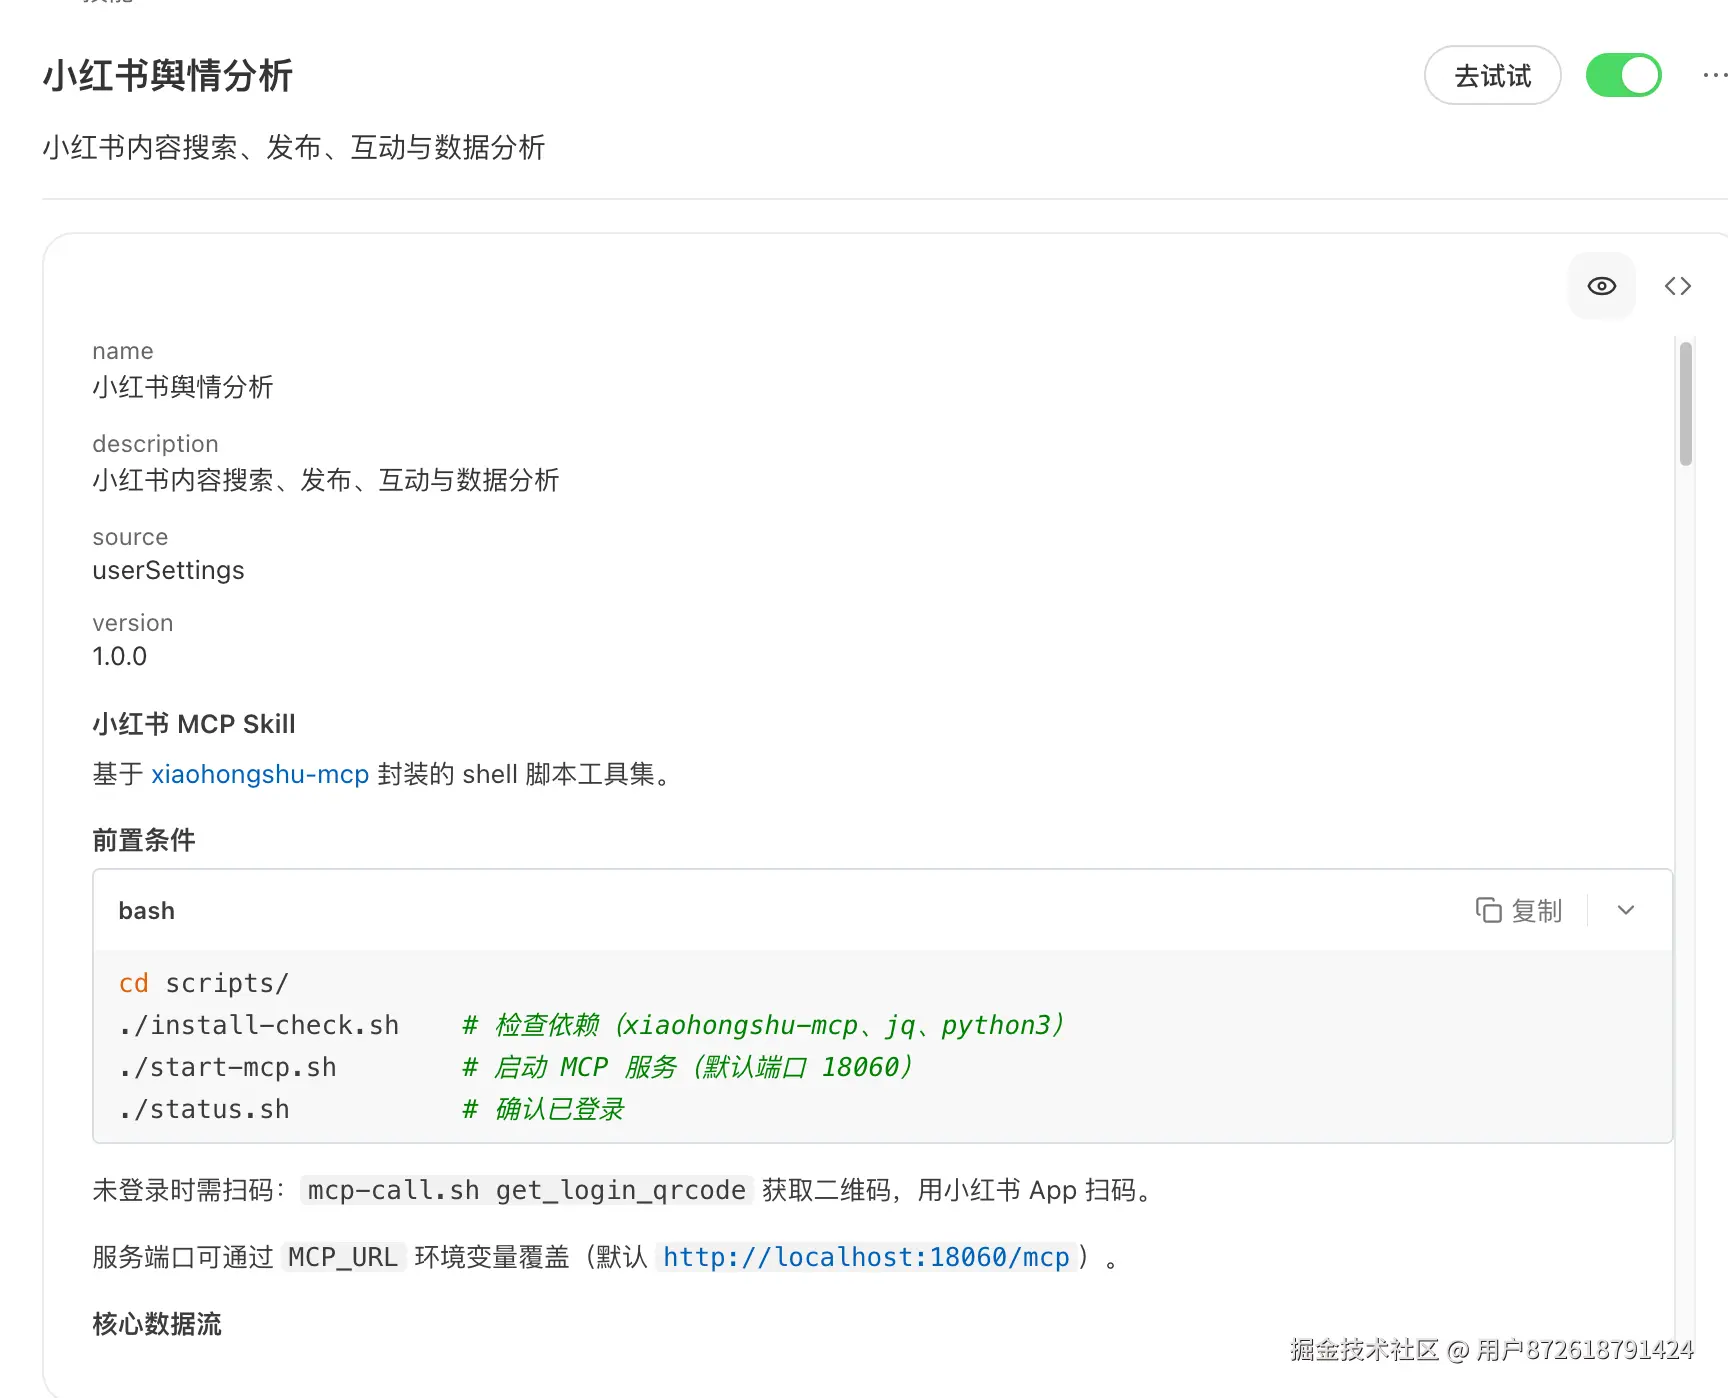Click the bash language label
The image size is (1728, 1398).
[146, 911]
